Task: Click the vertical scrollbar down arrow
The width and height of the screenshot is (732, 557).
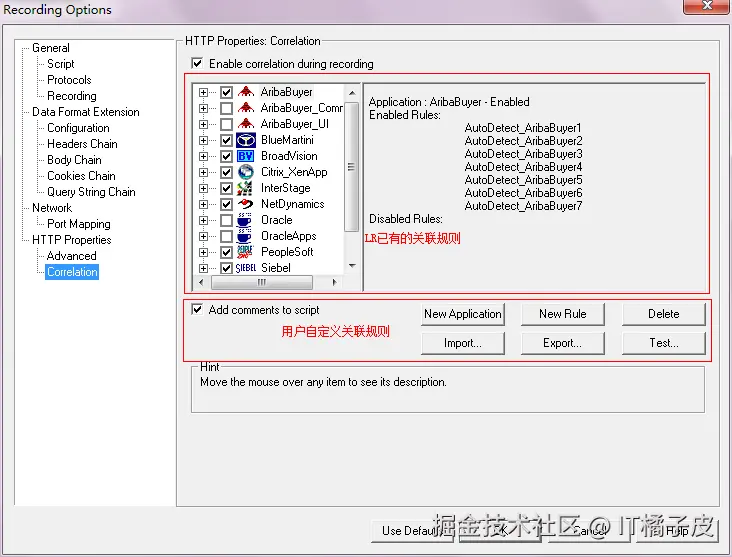Action: (x=352, y=266)
